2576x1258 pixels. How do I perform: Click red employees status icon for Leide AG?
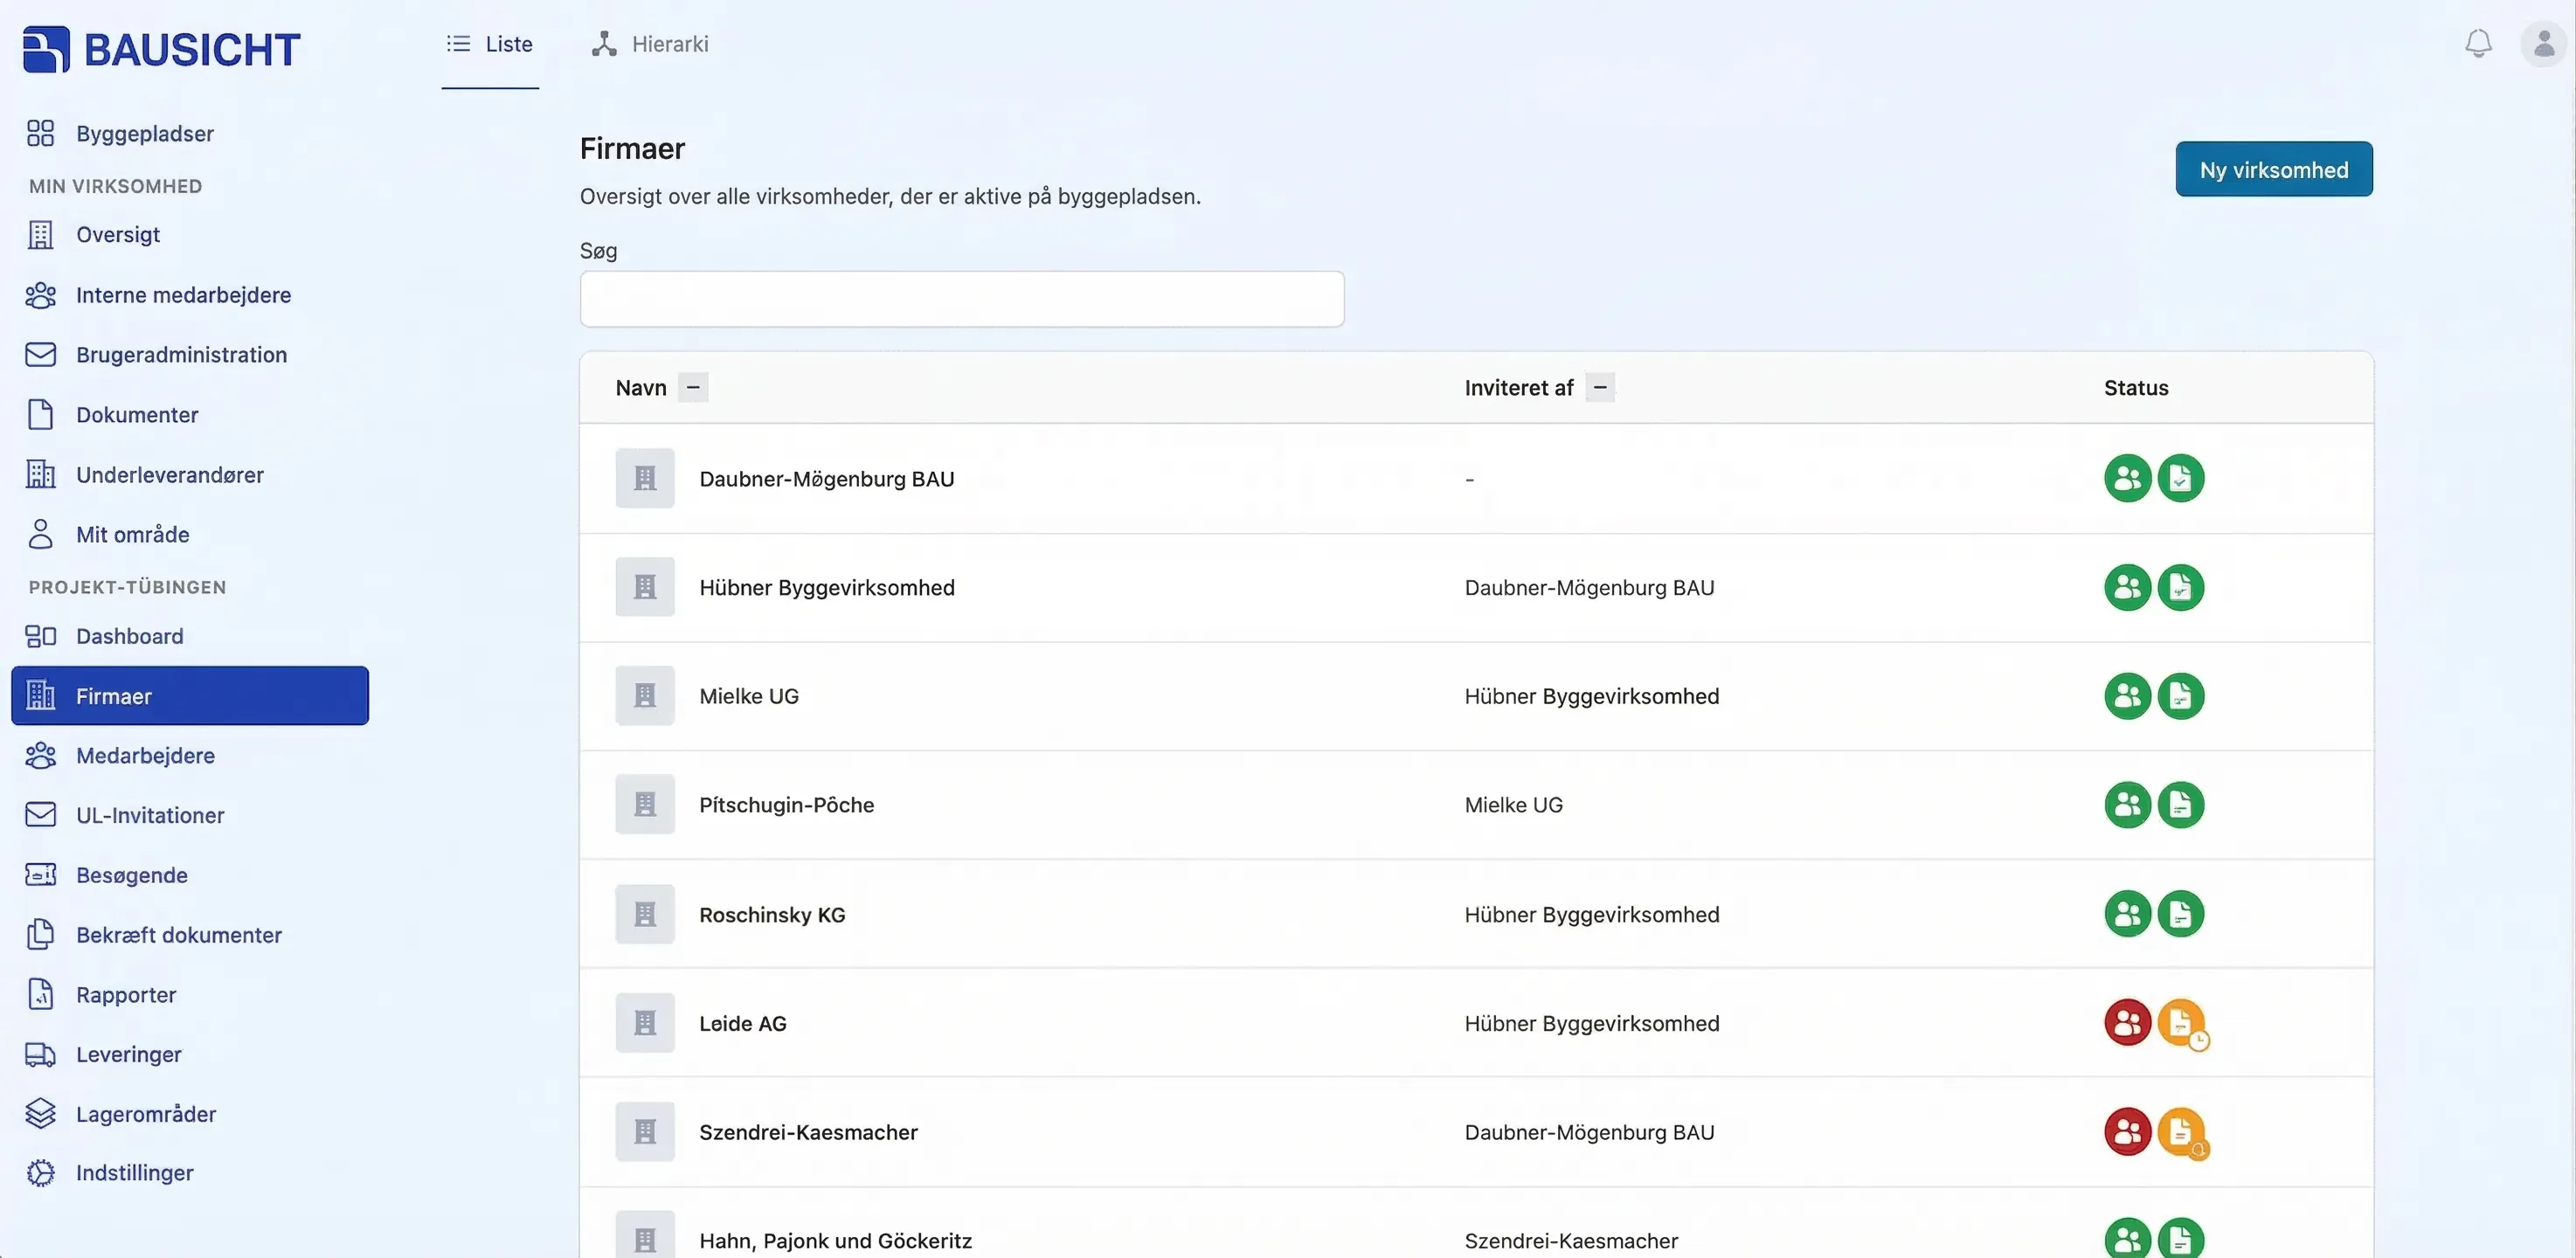(x=2127, y=1023)
